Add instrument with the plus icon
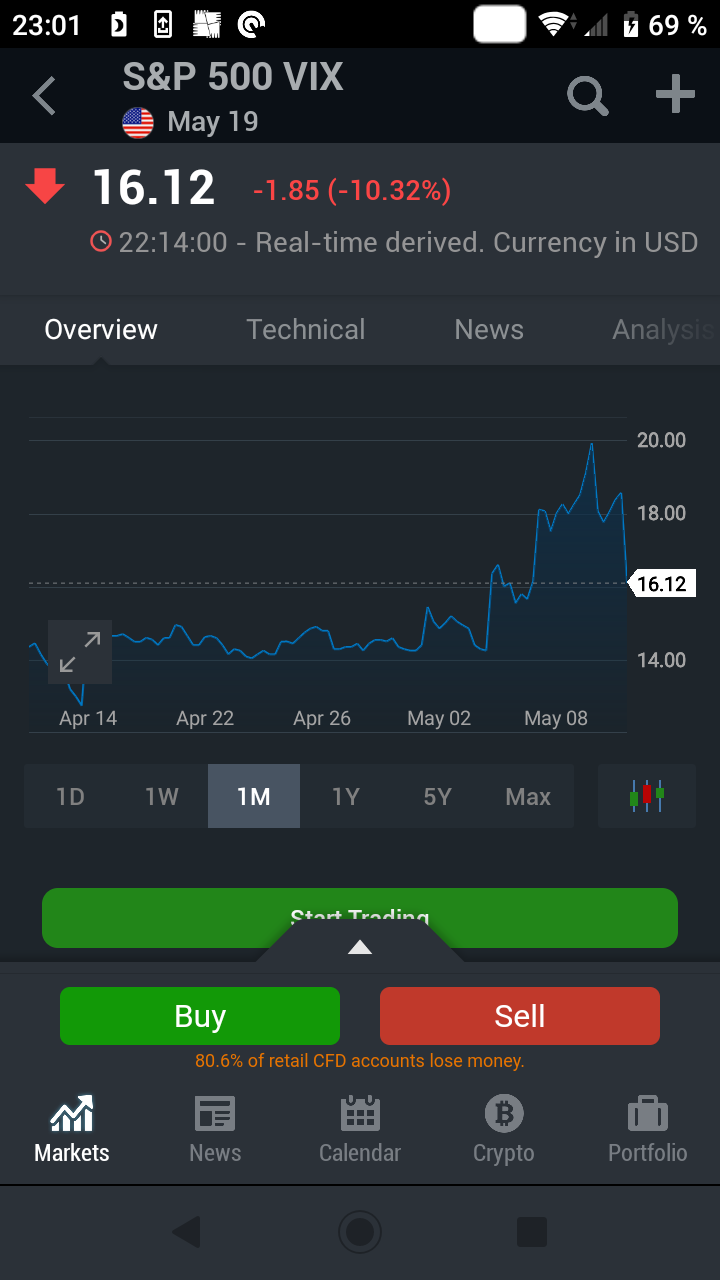 tap(675, 95)
